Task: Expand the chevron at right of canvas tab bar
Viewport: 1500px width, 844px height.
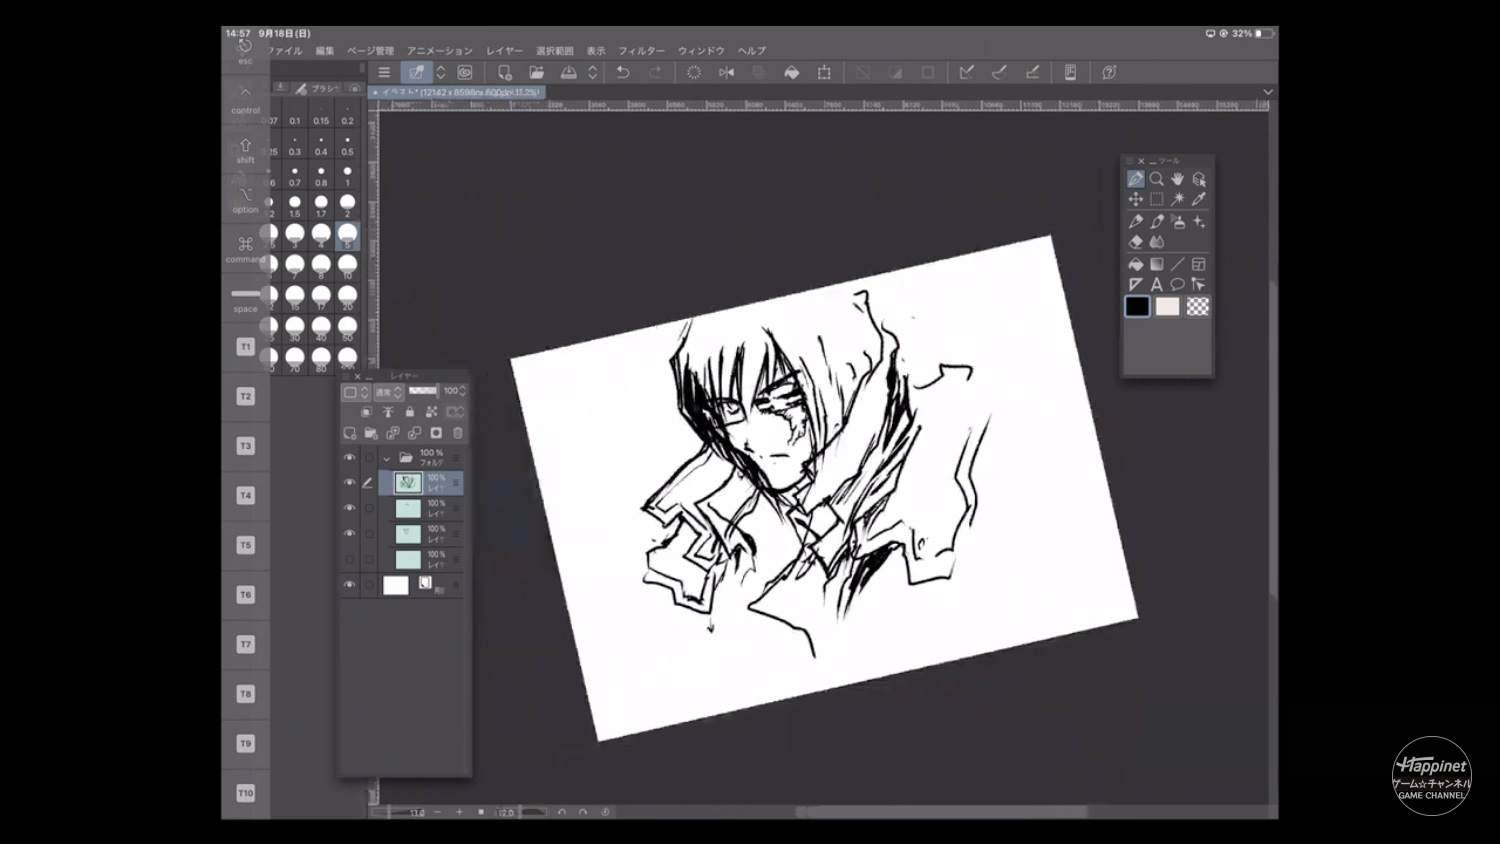Action: 1268,92
